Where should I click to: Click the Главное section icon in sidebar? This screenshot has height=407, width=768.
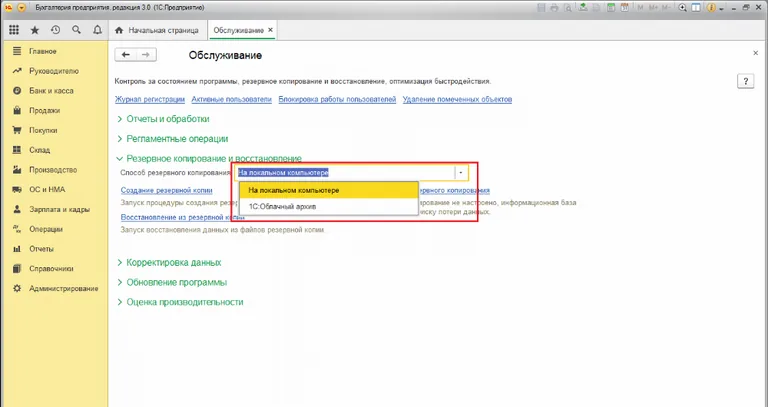[x=17, y=51]
